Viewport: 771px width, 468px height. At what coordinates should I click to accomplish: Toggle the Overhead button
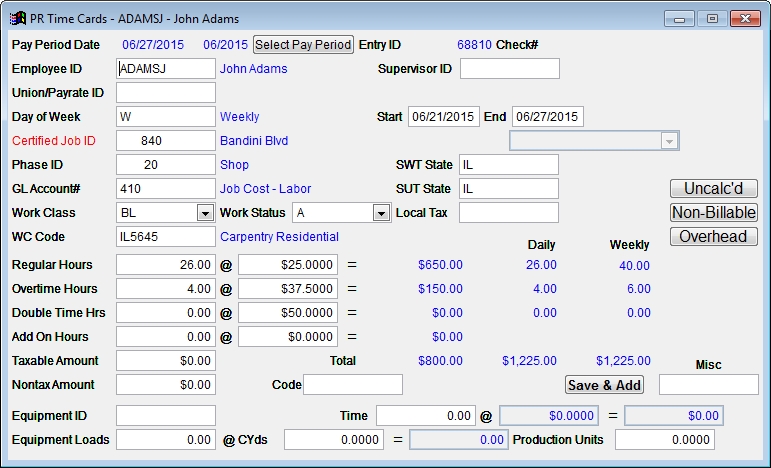pyautogui.click(x=713, y=237)
